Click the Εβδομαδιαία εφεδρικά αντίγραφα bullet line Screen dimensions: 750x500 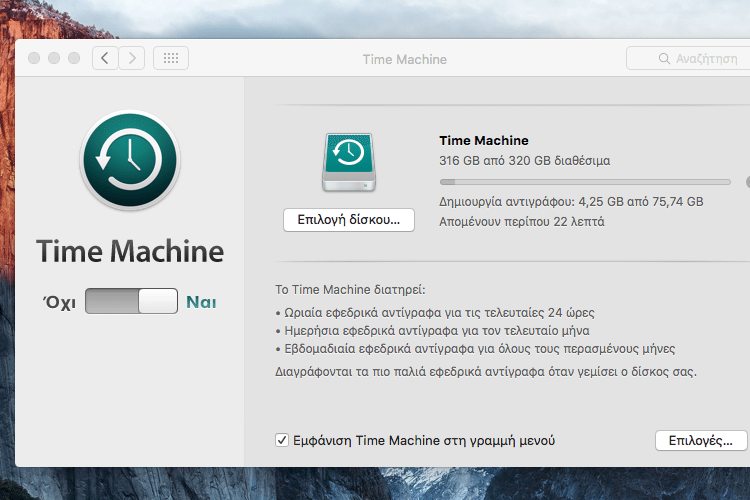(475, 349)
